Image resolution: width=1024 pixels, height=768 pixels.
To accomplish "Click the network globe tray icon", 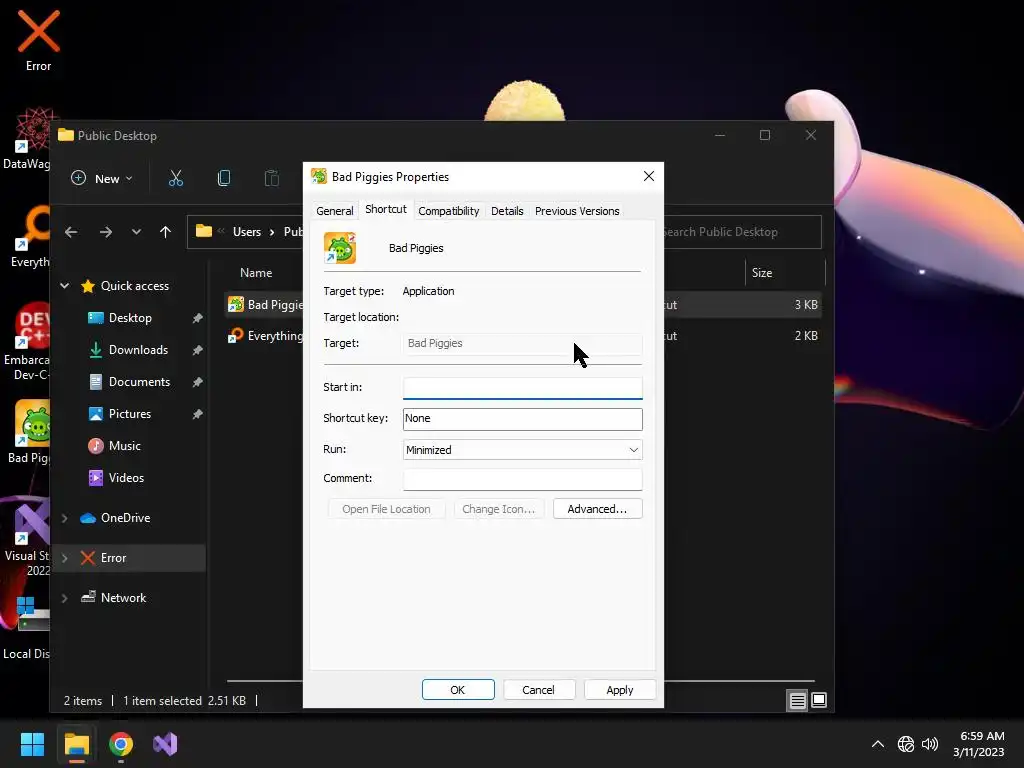I will tap(905, 744).
